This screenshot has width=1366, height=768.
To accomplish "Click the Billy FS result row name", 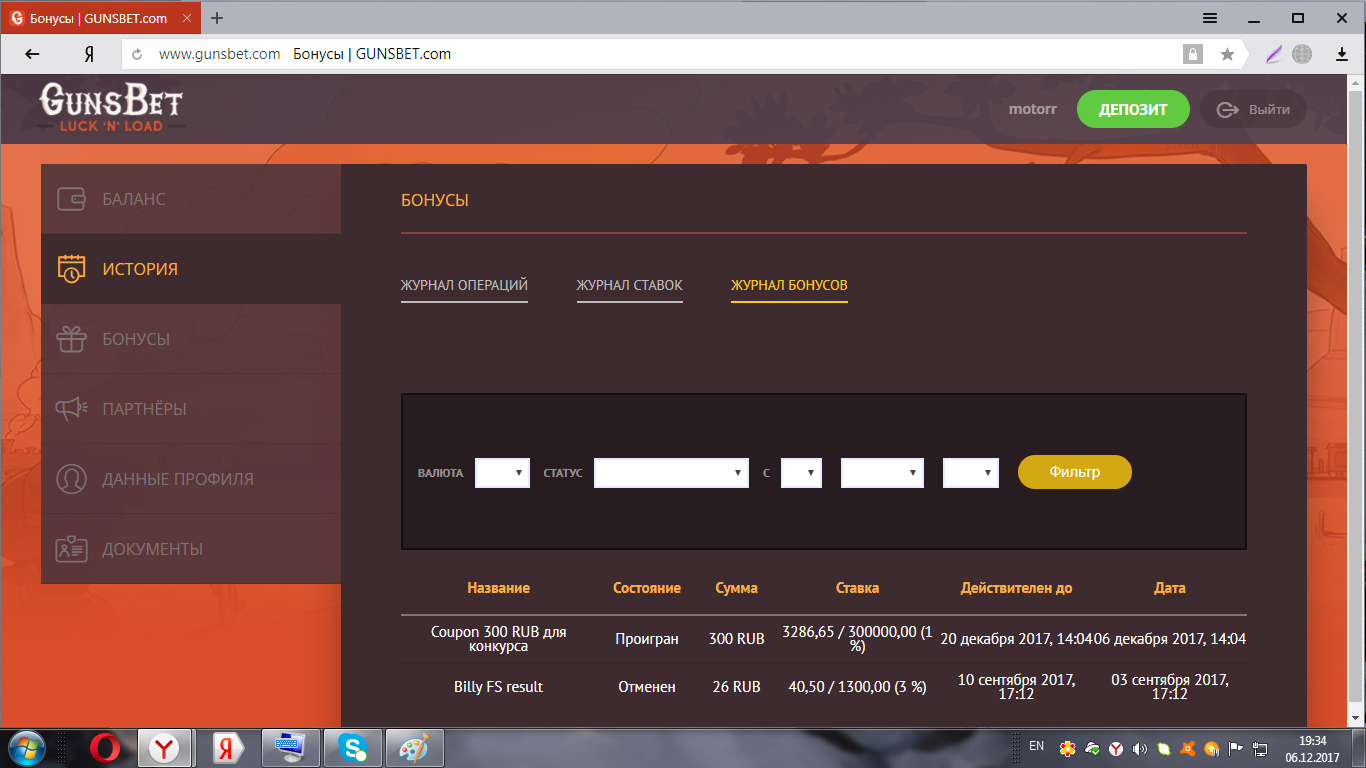I will [x=498, y=687].
